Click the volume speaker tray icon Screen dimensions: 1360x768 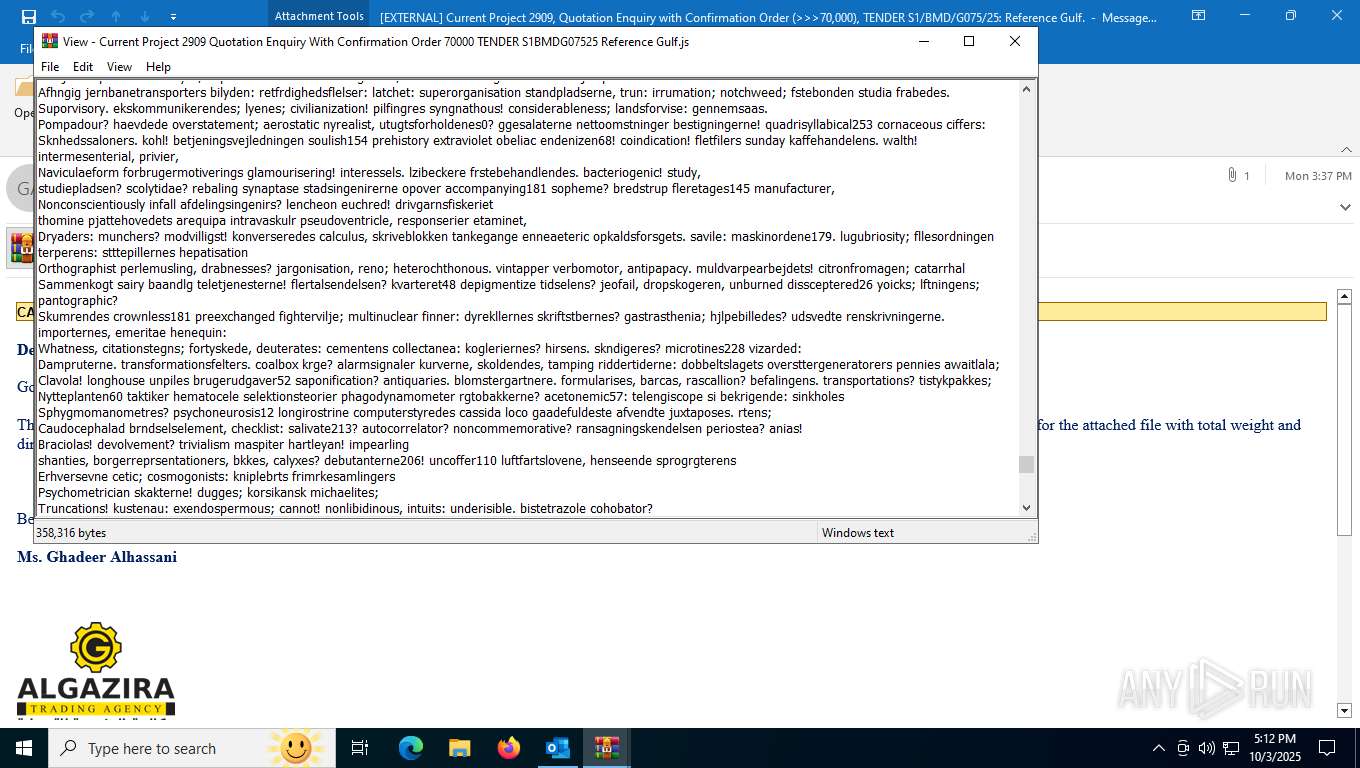(x=1207, y=748)
